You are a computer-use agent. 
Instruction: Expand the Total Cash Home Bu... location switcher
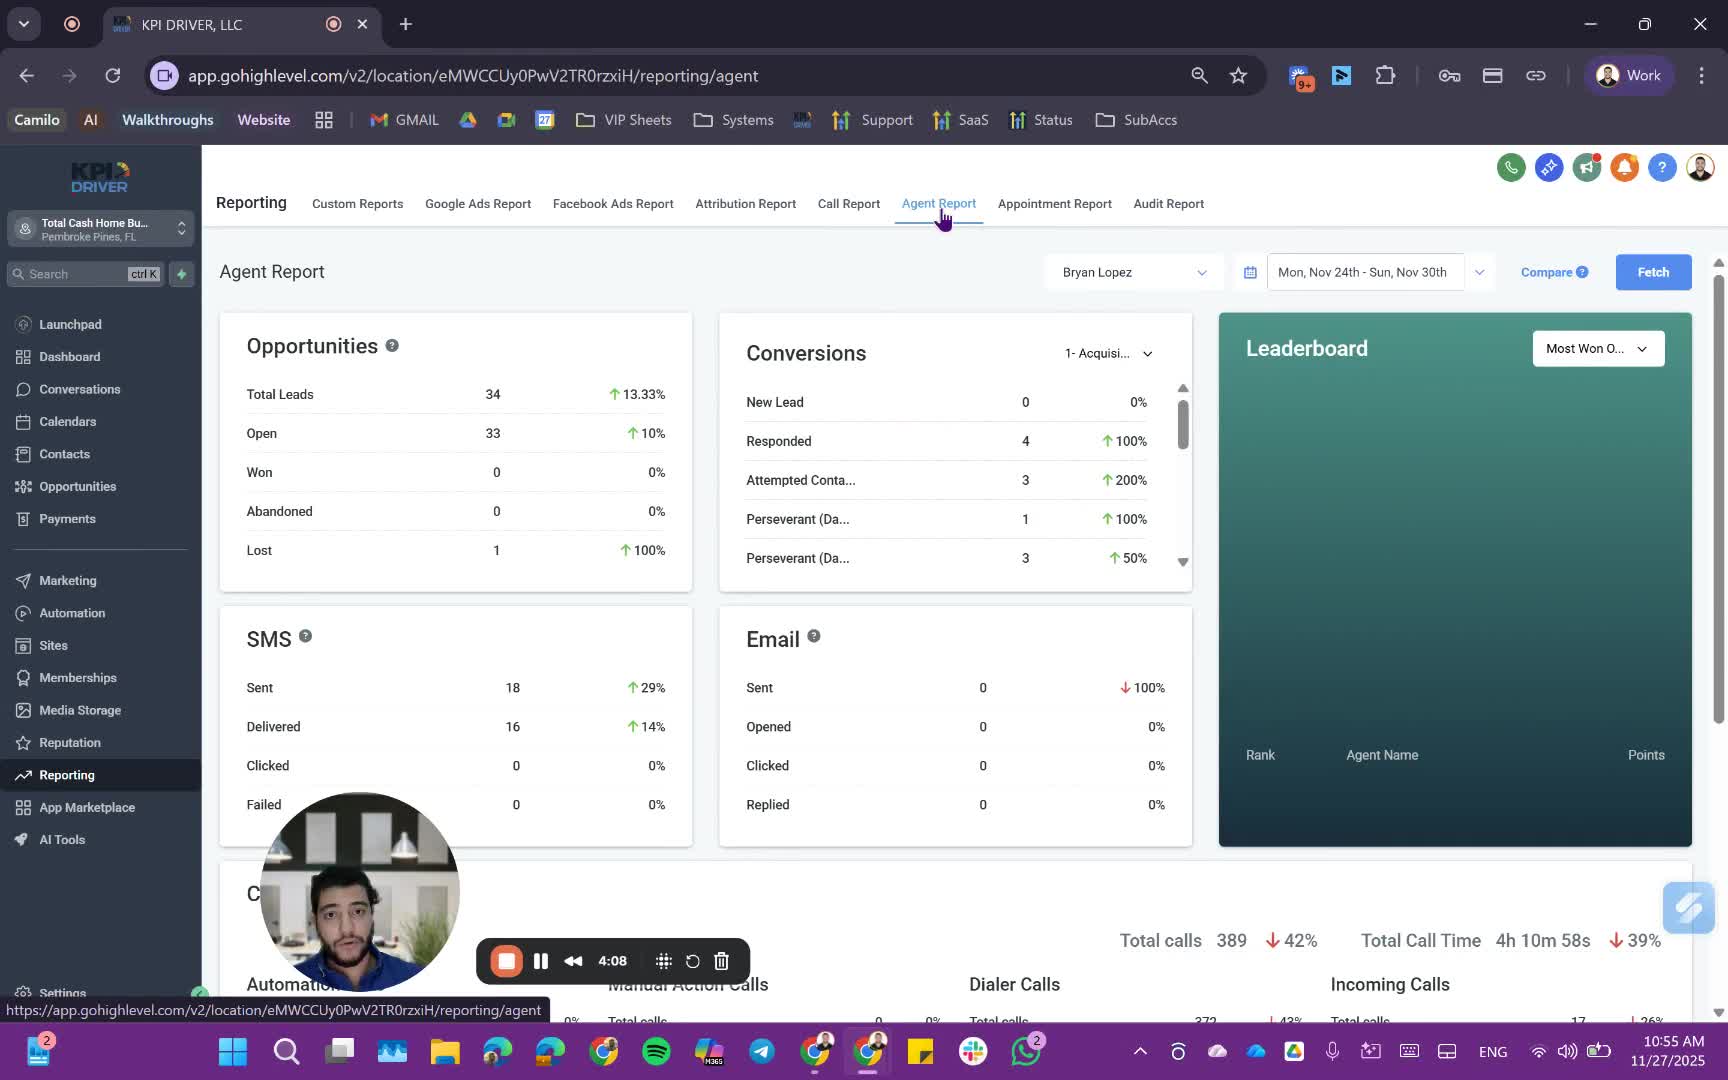[x=100, y=229]
